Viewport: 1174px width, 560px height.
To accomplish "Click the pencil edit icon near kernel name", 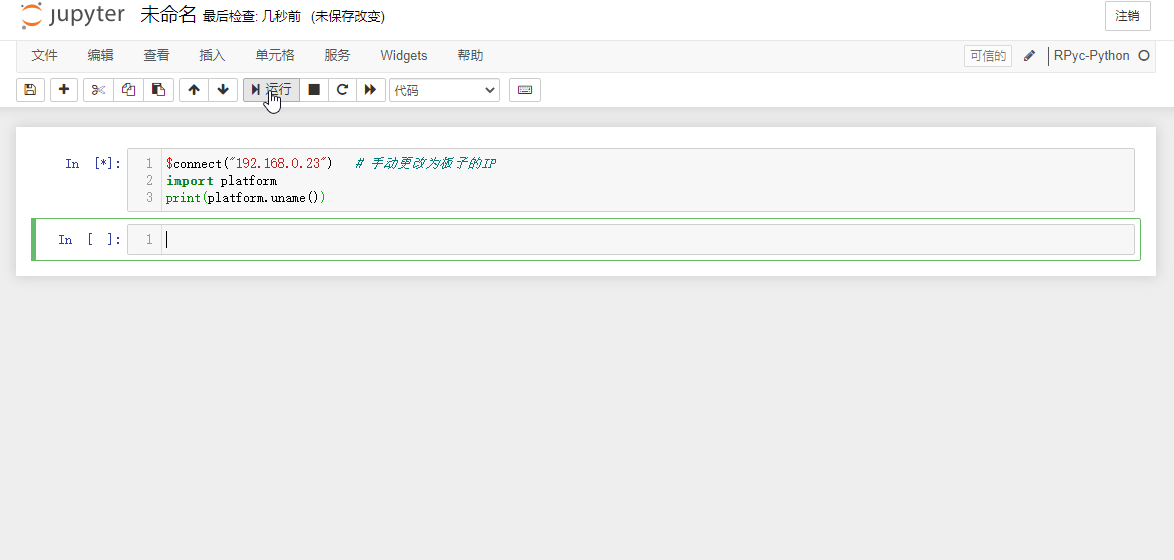I will coord(1029,56).
